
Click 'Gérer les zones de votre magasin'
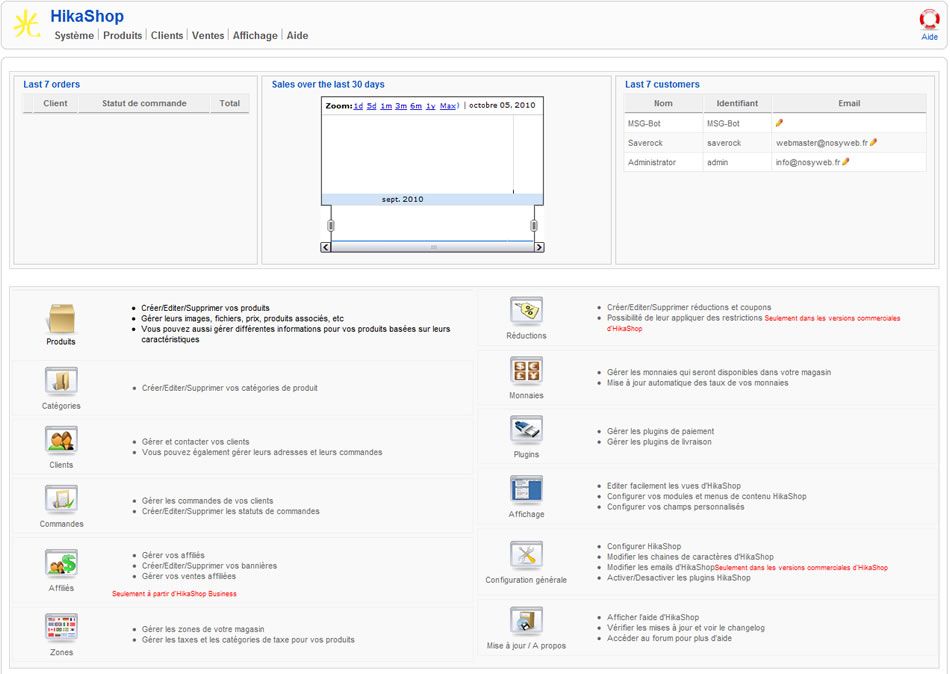tap(203, 629)
